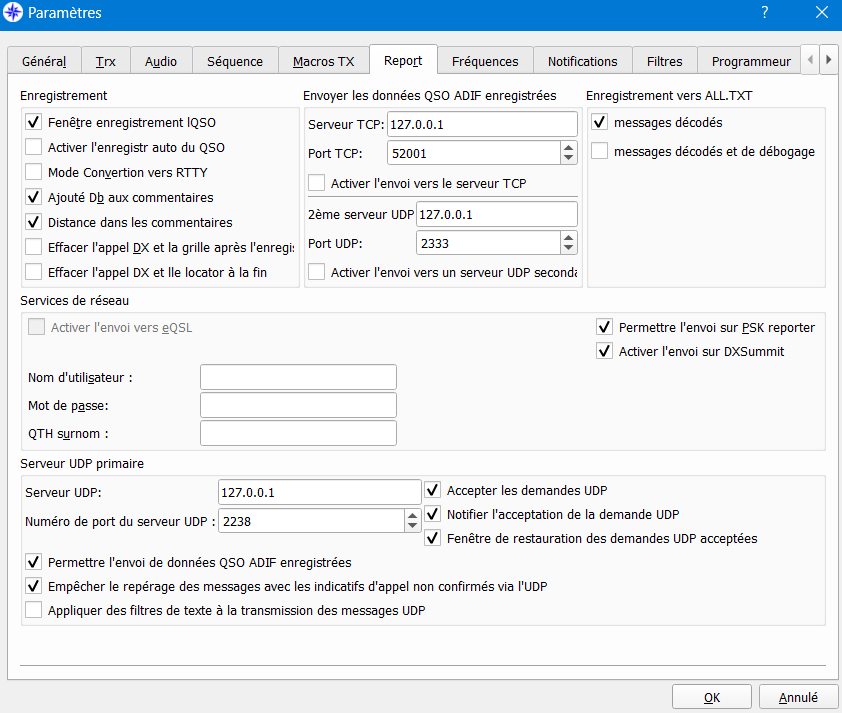Switch to the Notifications tab
This screenshot has height=713, width=842.
click(582, 61)
